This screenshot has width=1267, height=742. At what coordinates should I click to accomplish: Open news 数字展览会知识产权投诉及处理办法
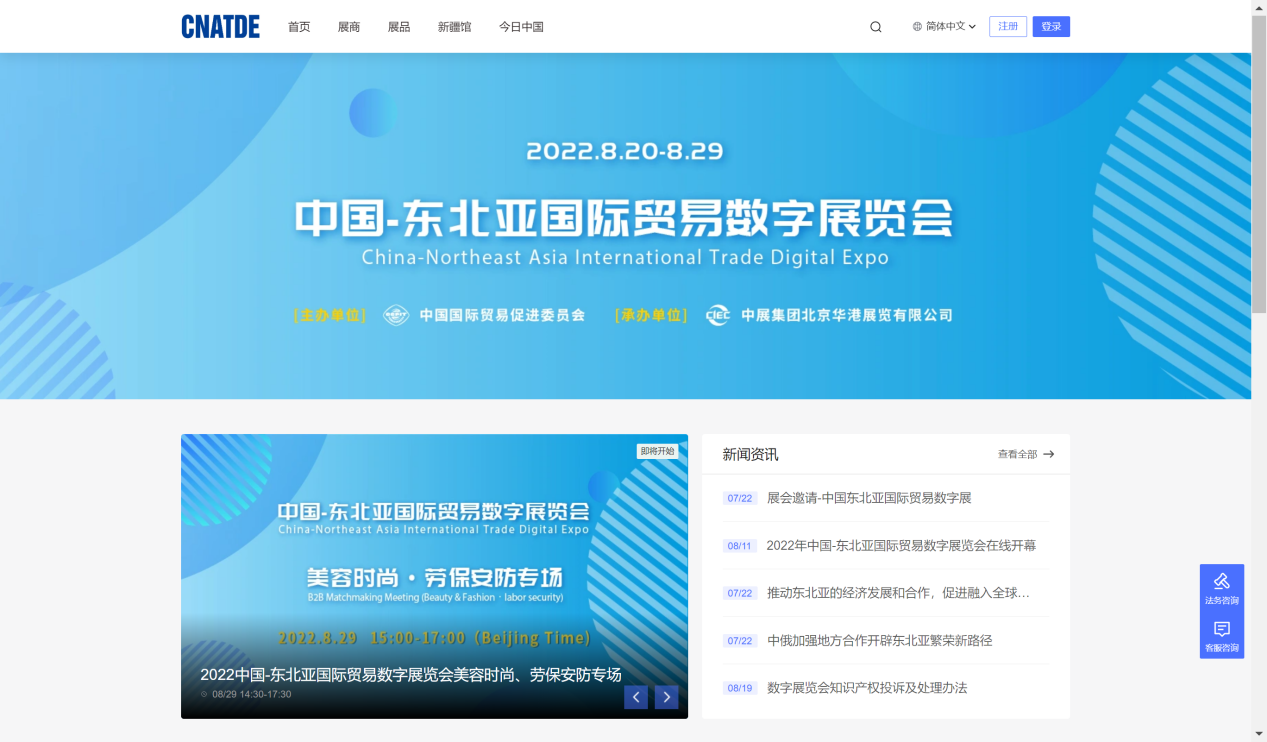point(867,688)
